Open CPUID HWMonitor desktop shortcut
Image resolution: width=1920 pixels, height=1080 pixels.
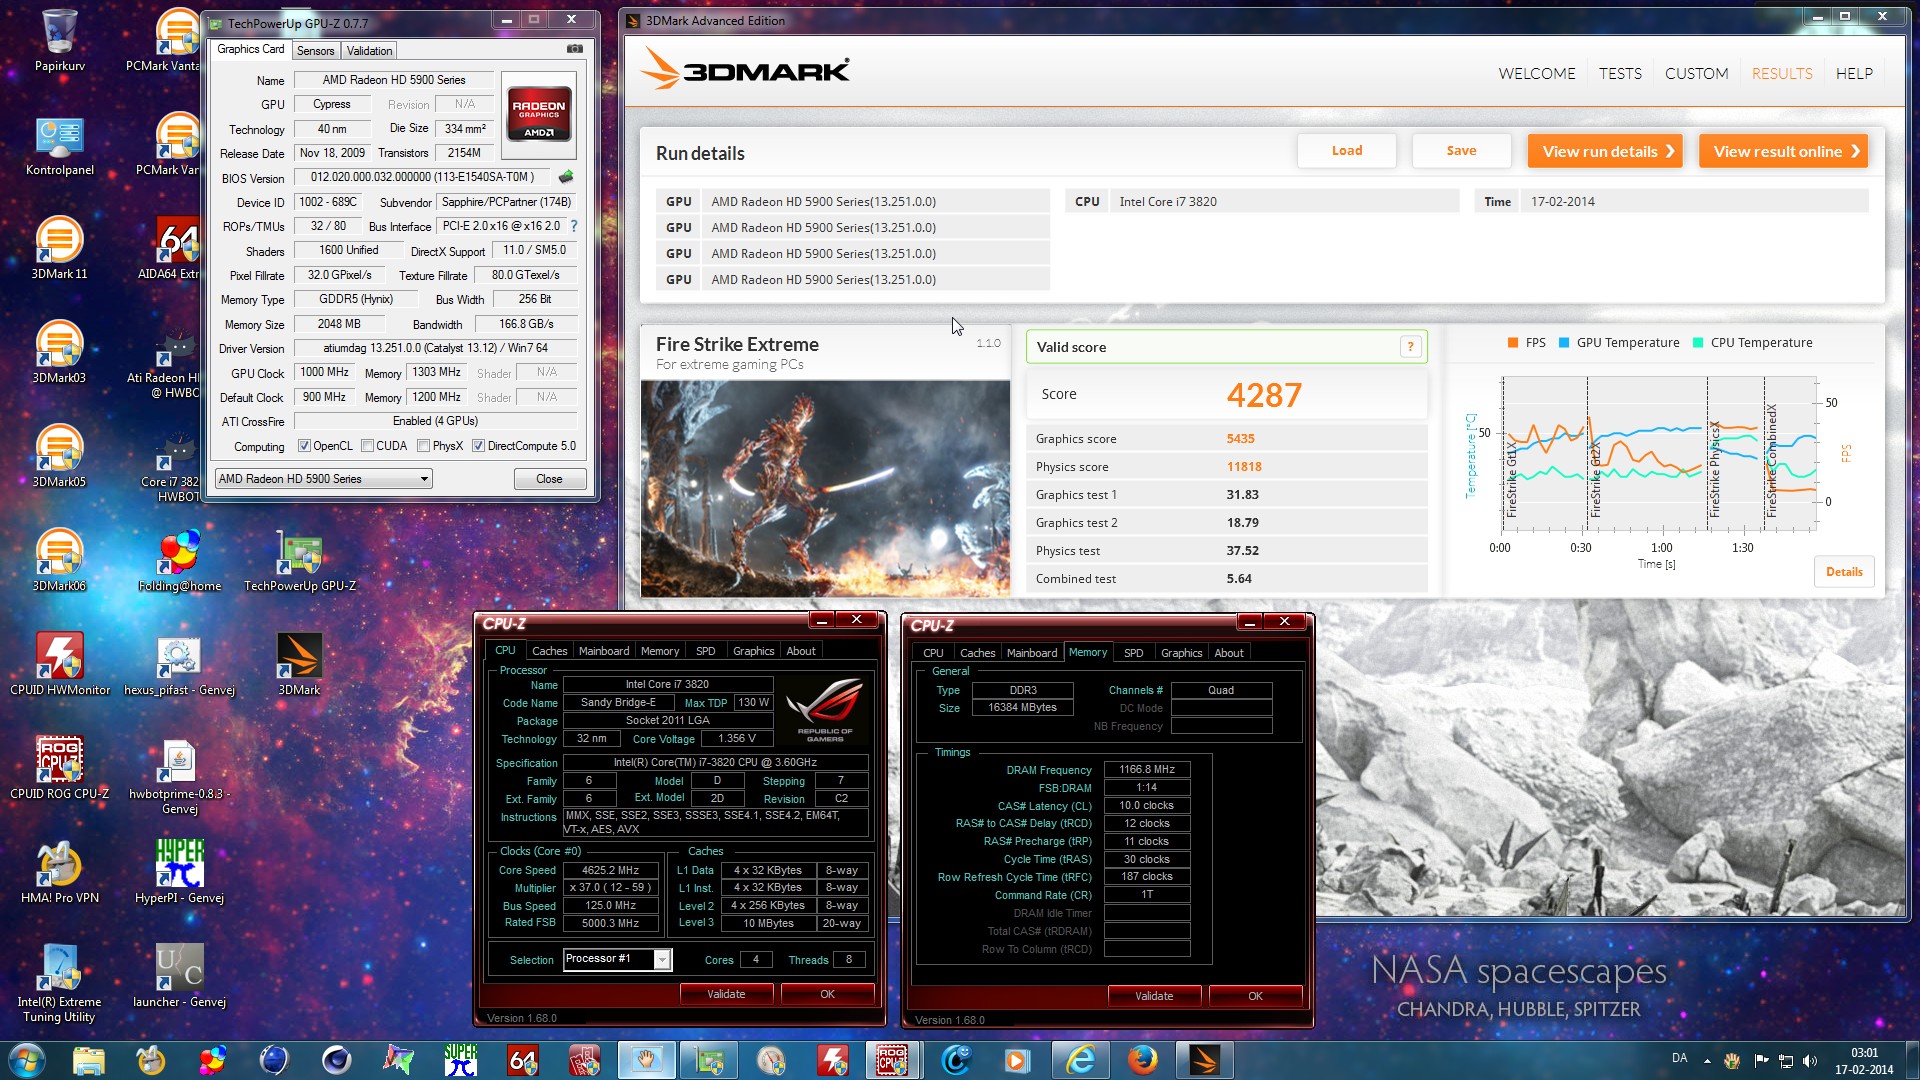click(x=60, y=665)
